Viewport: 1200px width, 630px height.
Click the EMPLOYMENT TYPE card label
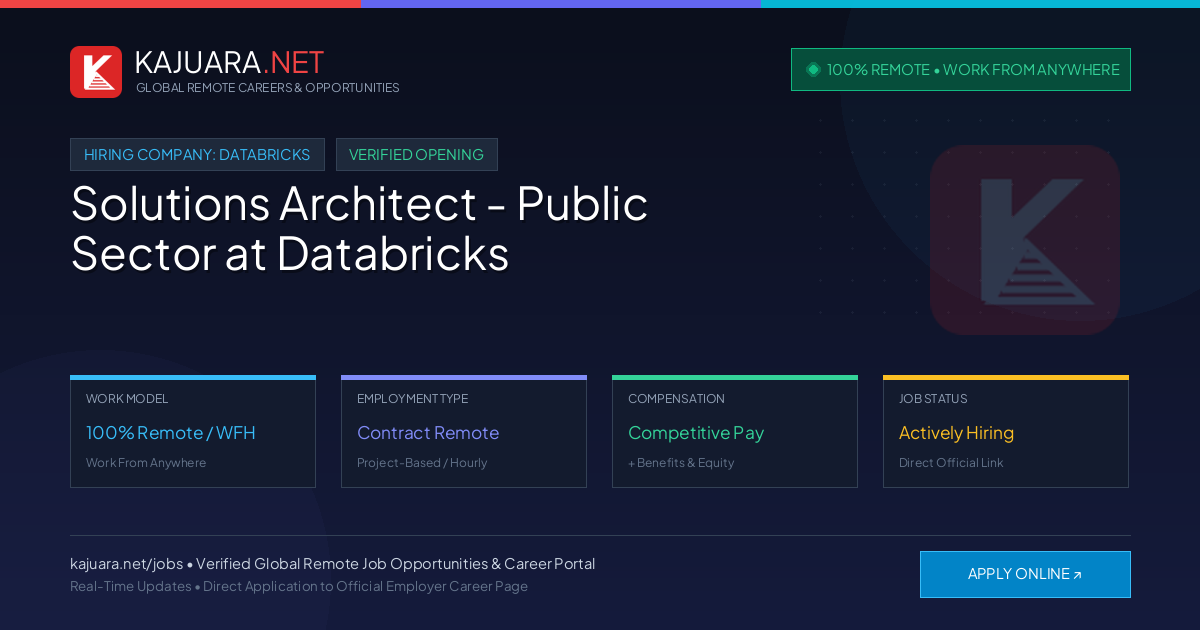click(412, 399)
